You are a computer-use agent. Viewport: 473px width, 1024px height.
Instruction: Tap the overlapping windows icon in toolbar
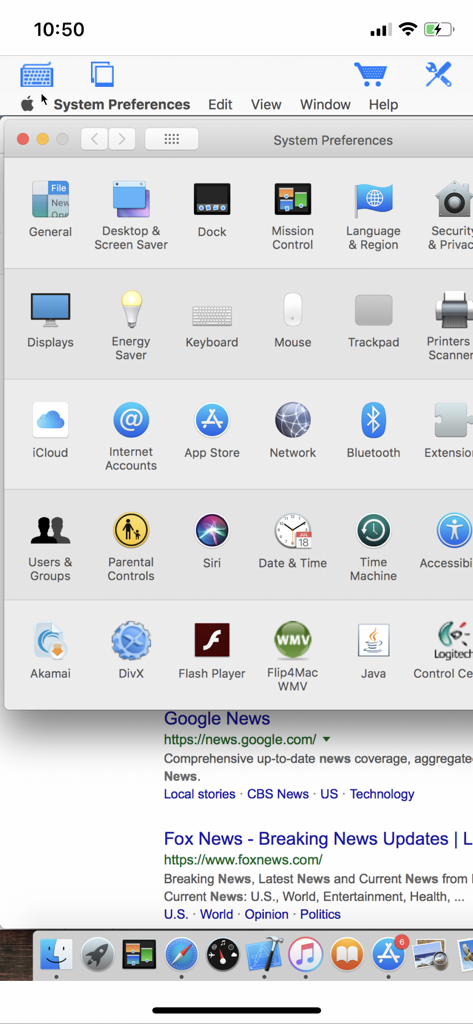click(x=103, y=74)
